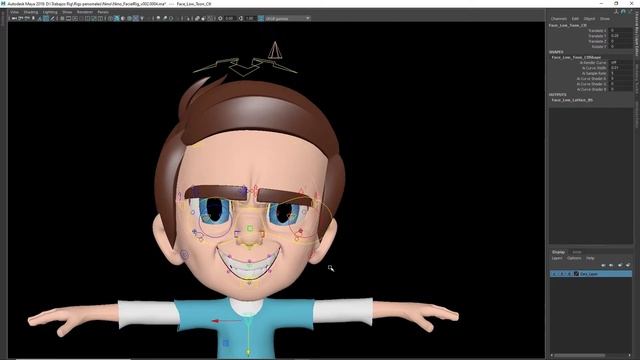The height and width of the screenshot is (360, 640).
Task: Click the Layer Editor scroll right arrow
Action: click(629, 356)
